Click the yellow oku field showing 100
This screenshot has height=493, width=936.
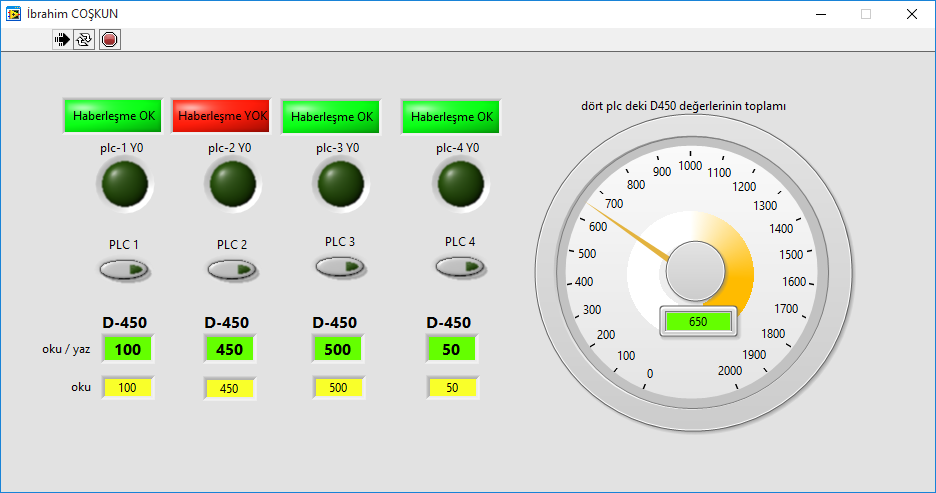pos(128,387)
